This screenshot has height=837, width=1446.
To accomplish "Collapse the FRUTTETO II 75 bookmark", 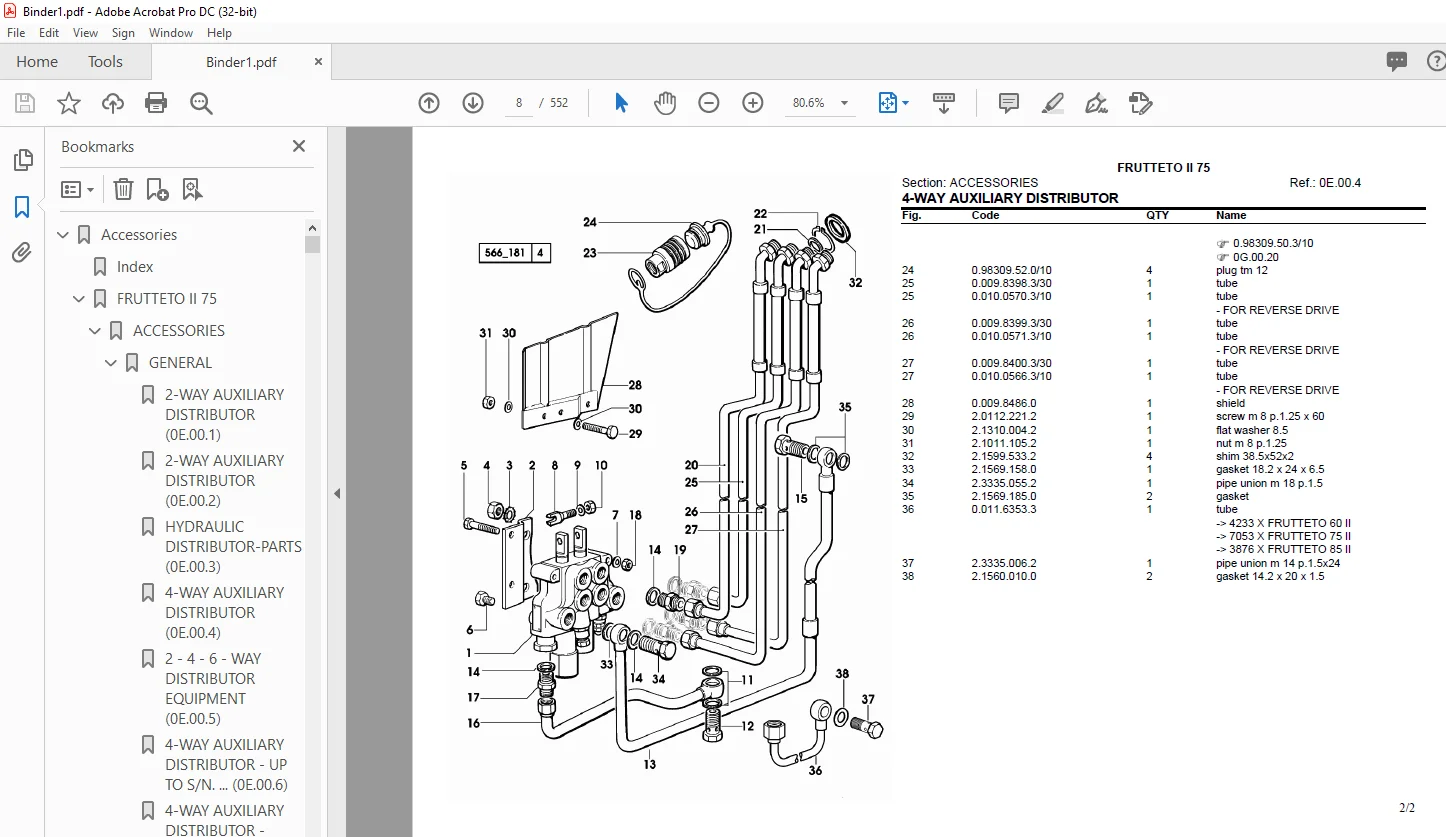I will point(79,299).
